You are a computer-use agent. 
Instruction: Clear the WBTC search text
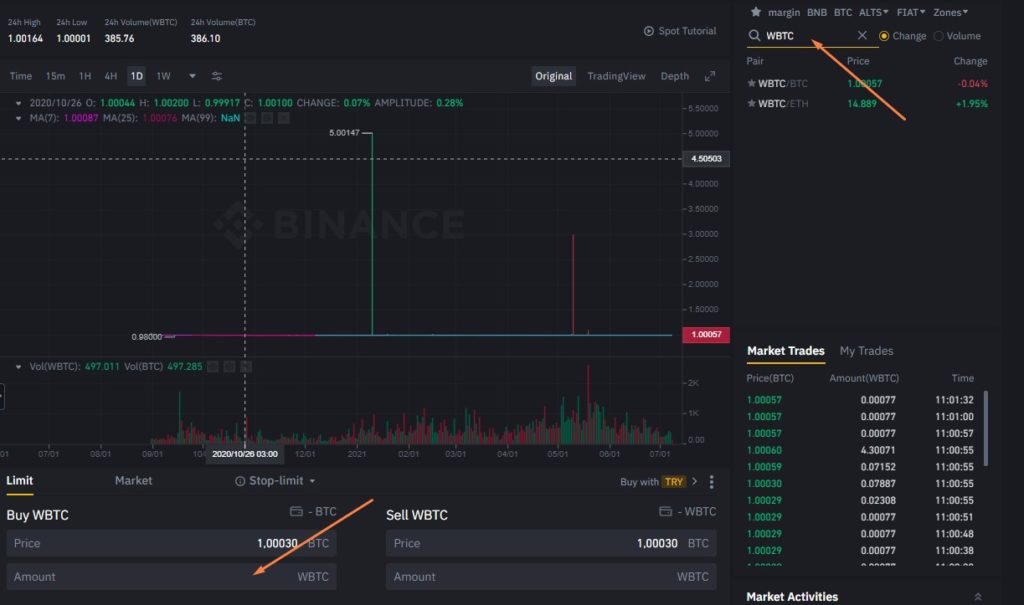(x=862, y=35)
